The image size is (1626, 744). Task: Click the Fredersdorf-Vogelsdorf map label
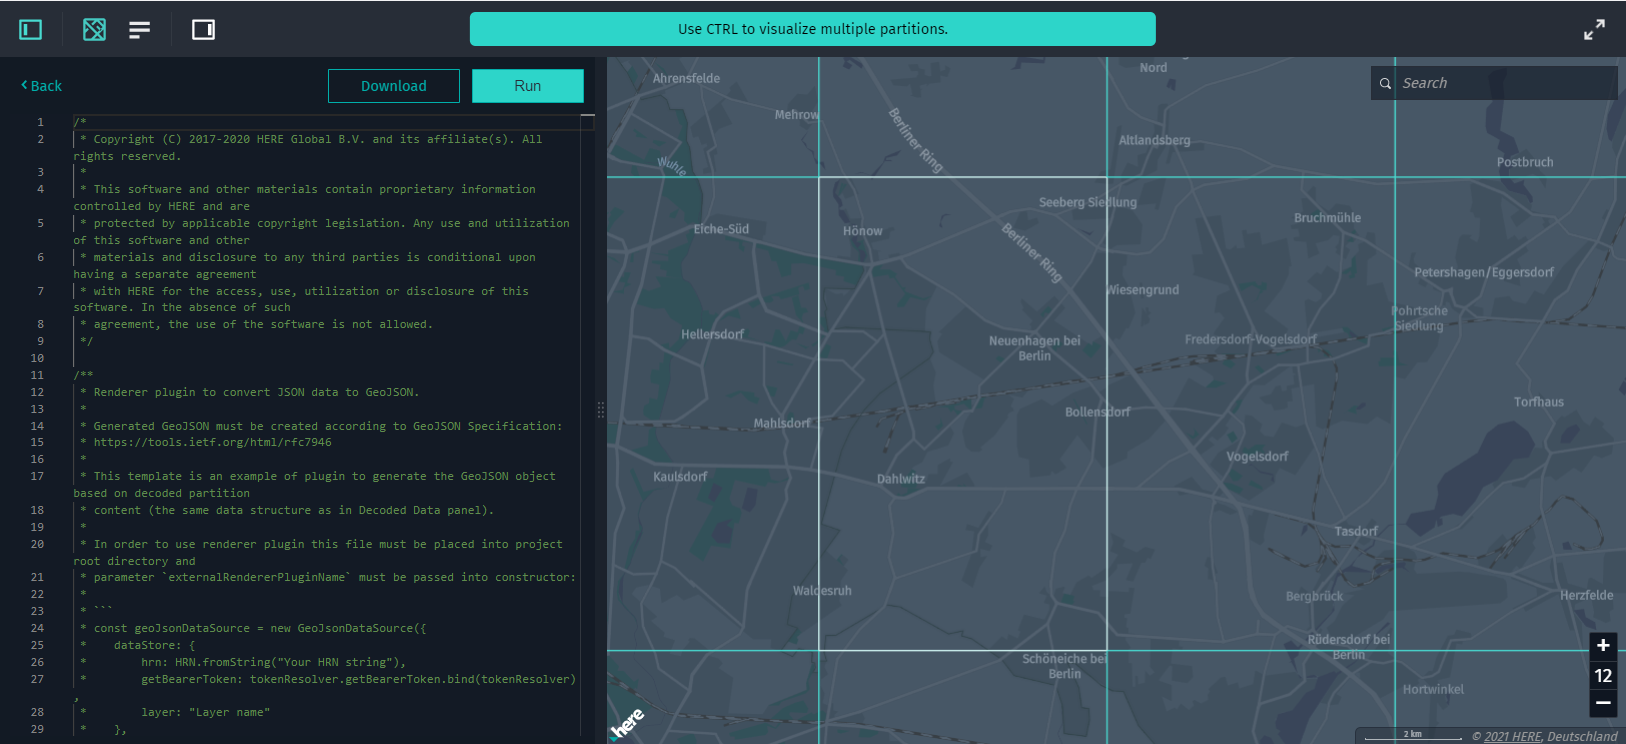click(x=1251, y=340)
